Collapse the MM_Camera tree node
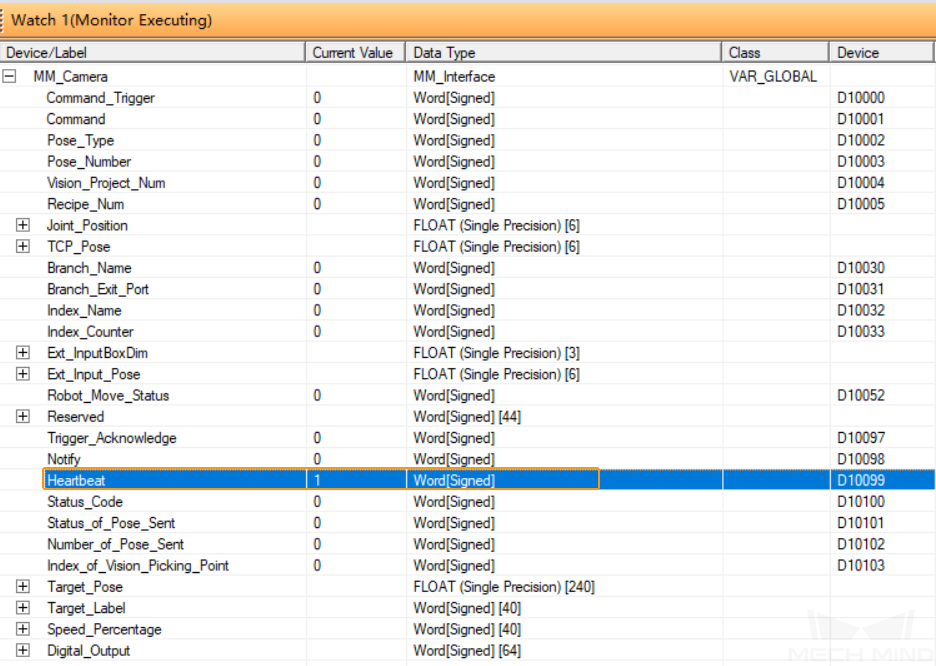Image resolution: width=936 pixels, height=666 pixels. pyautogui.click(x=9, y=76)
